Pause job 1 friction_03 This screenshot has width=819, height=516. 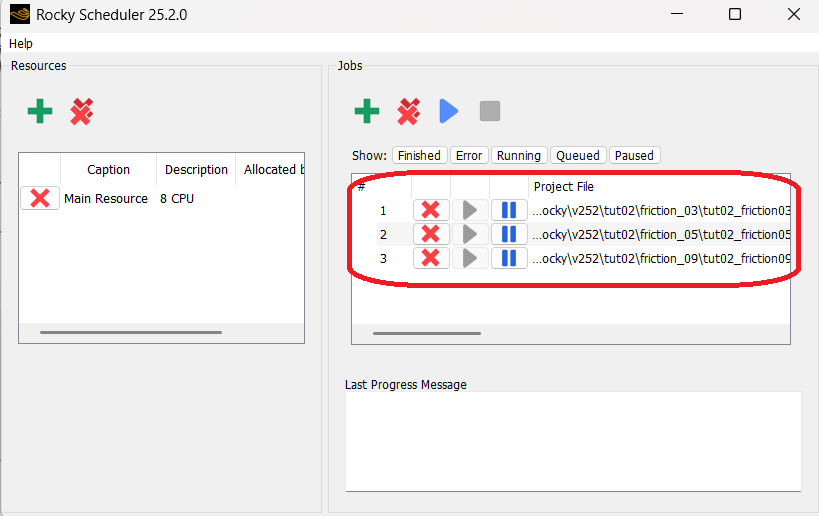click(509, 210)
